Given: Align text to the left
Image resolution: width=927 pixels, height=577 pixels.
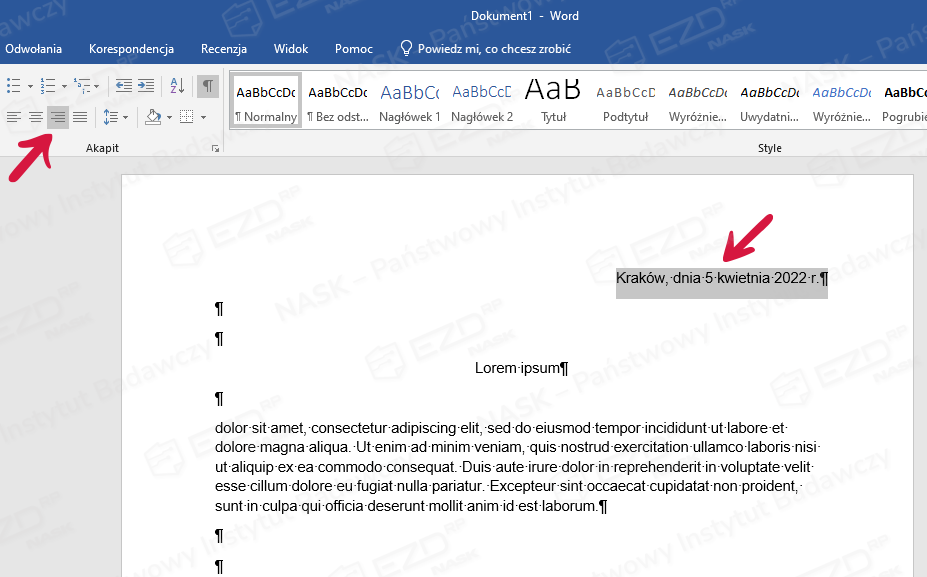Looking at the screenshot, I should click(13, 118).
